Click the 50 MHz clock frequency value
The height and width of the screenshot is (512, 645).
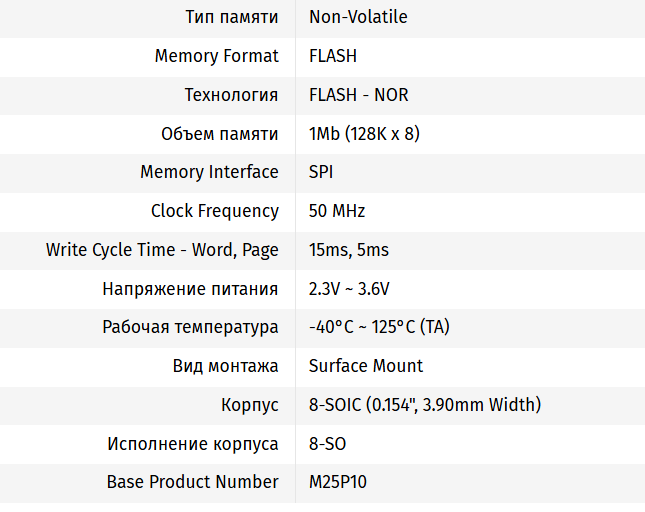(337, 211)
